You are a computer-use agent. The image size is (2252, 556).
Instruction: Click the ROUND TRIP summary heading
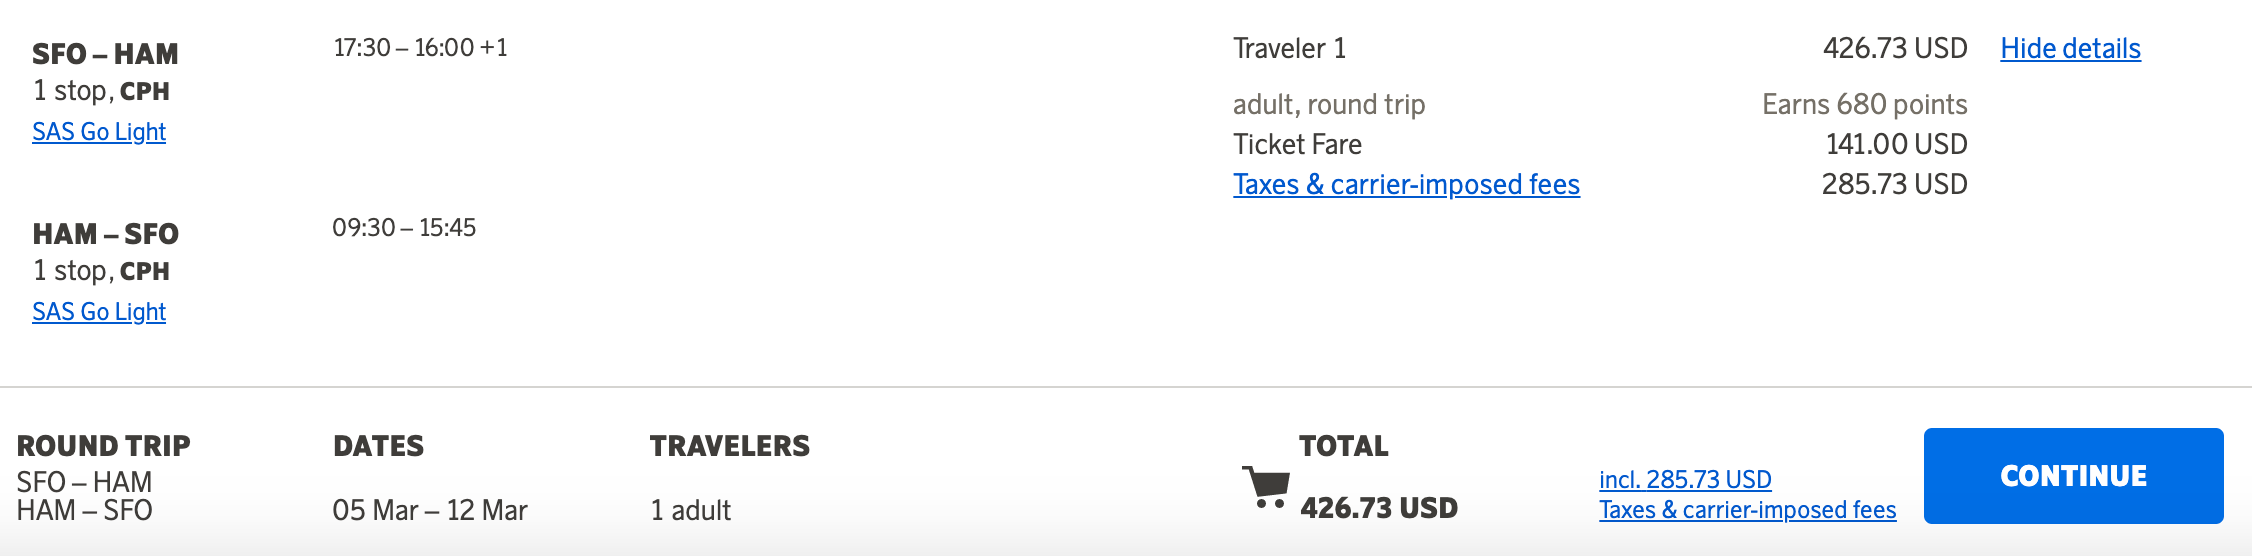(x=104, y=446)
